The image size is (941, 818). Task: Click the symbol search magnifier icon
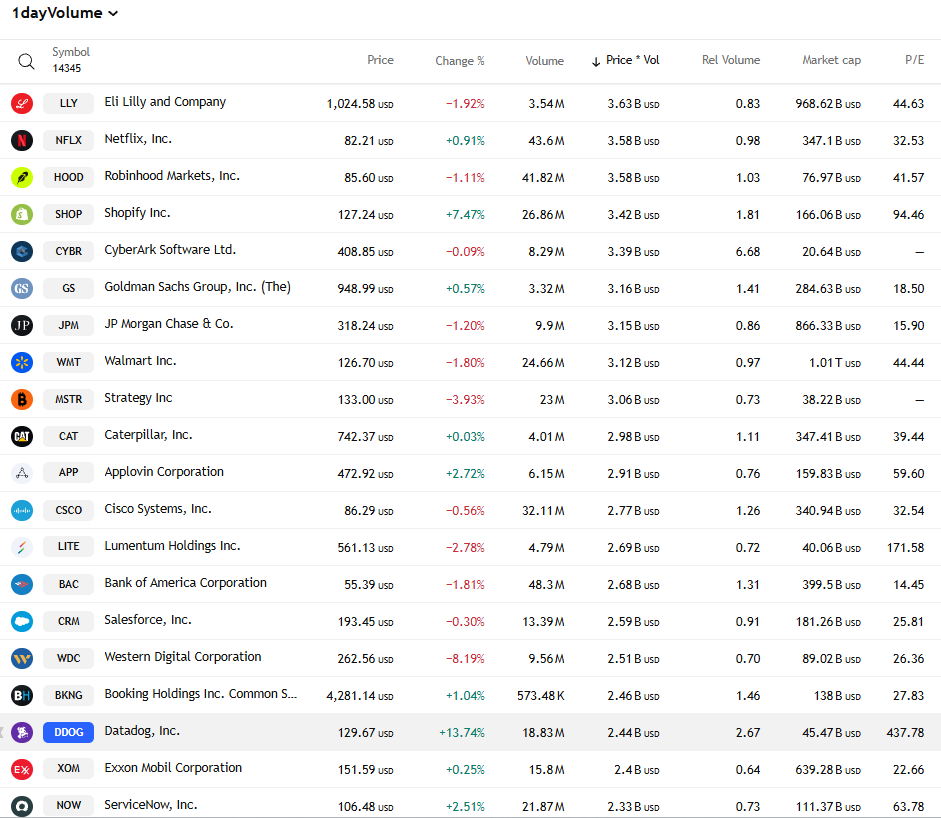pos(26,61)
